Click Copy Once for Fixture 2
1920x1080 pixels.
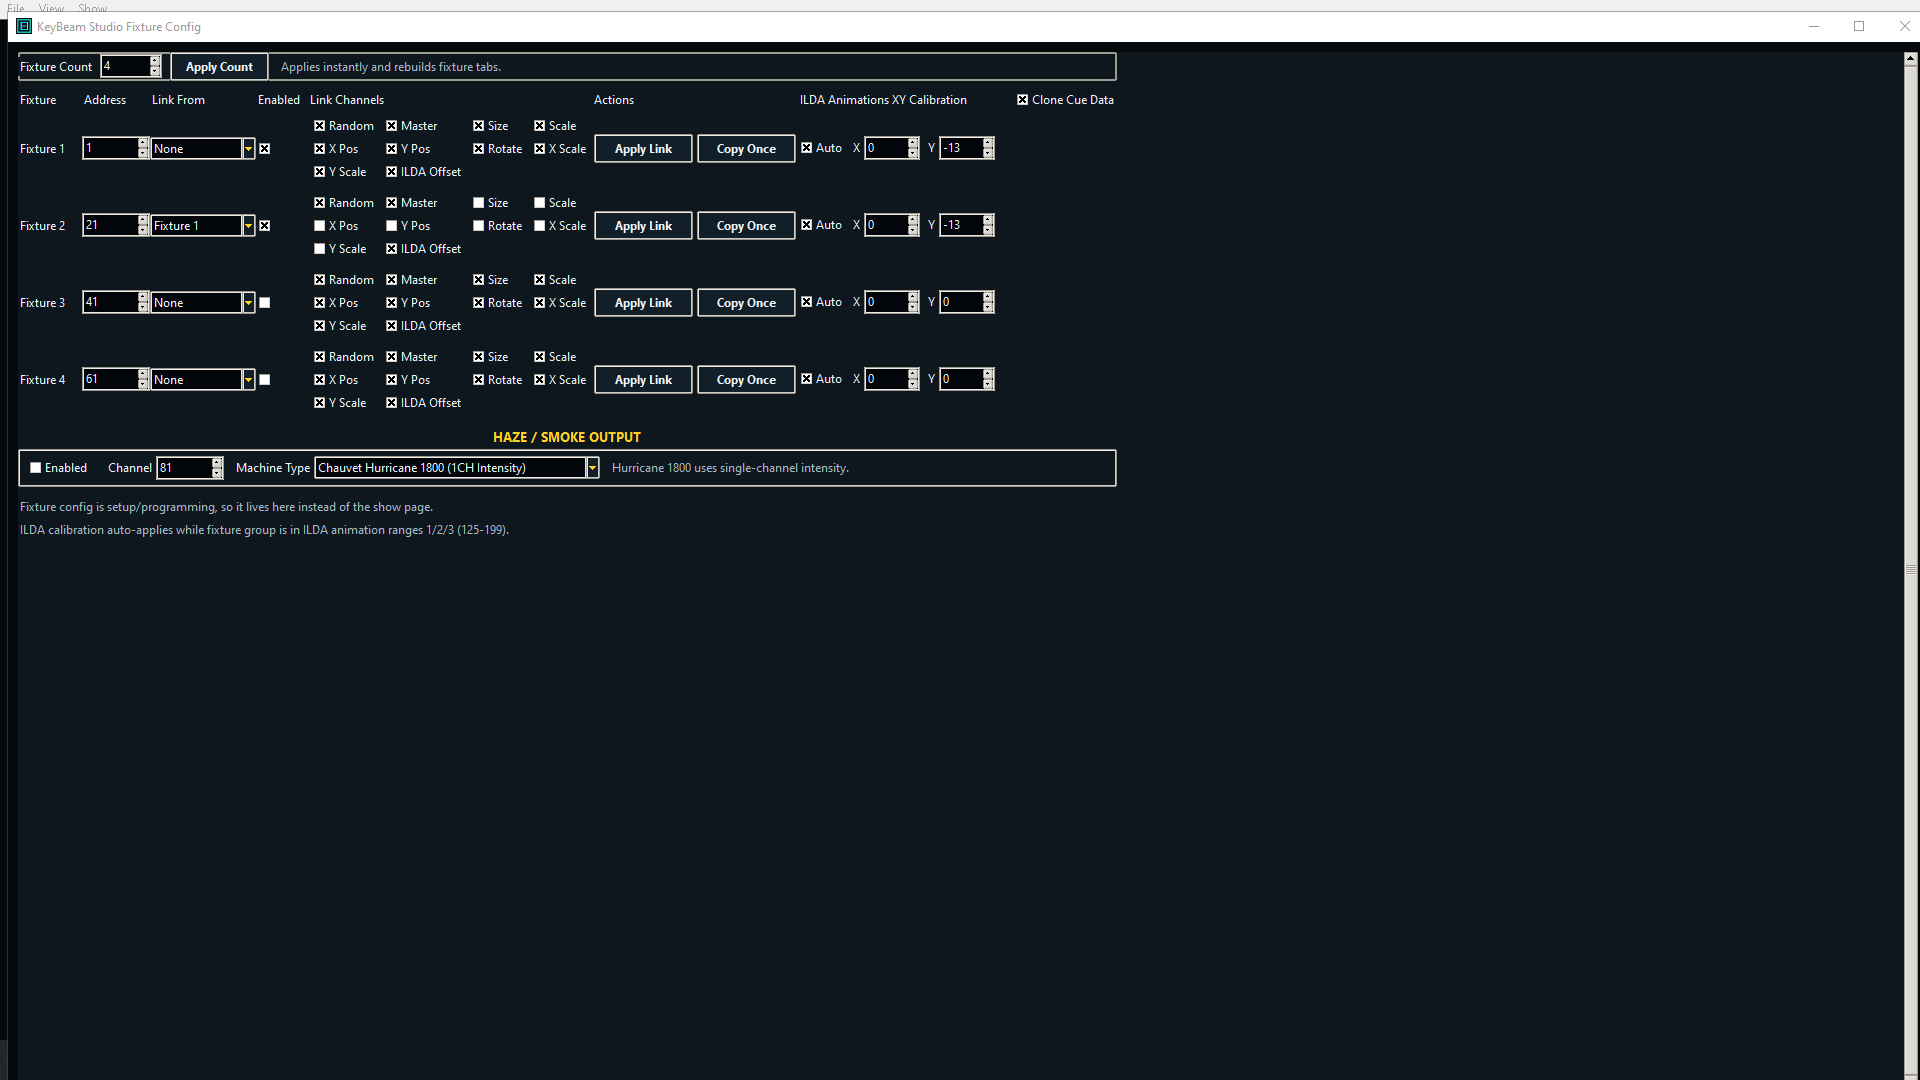(x=746, y=226)
